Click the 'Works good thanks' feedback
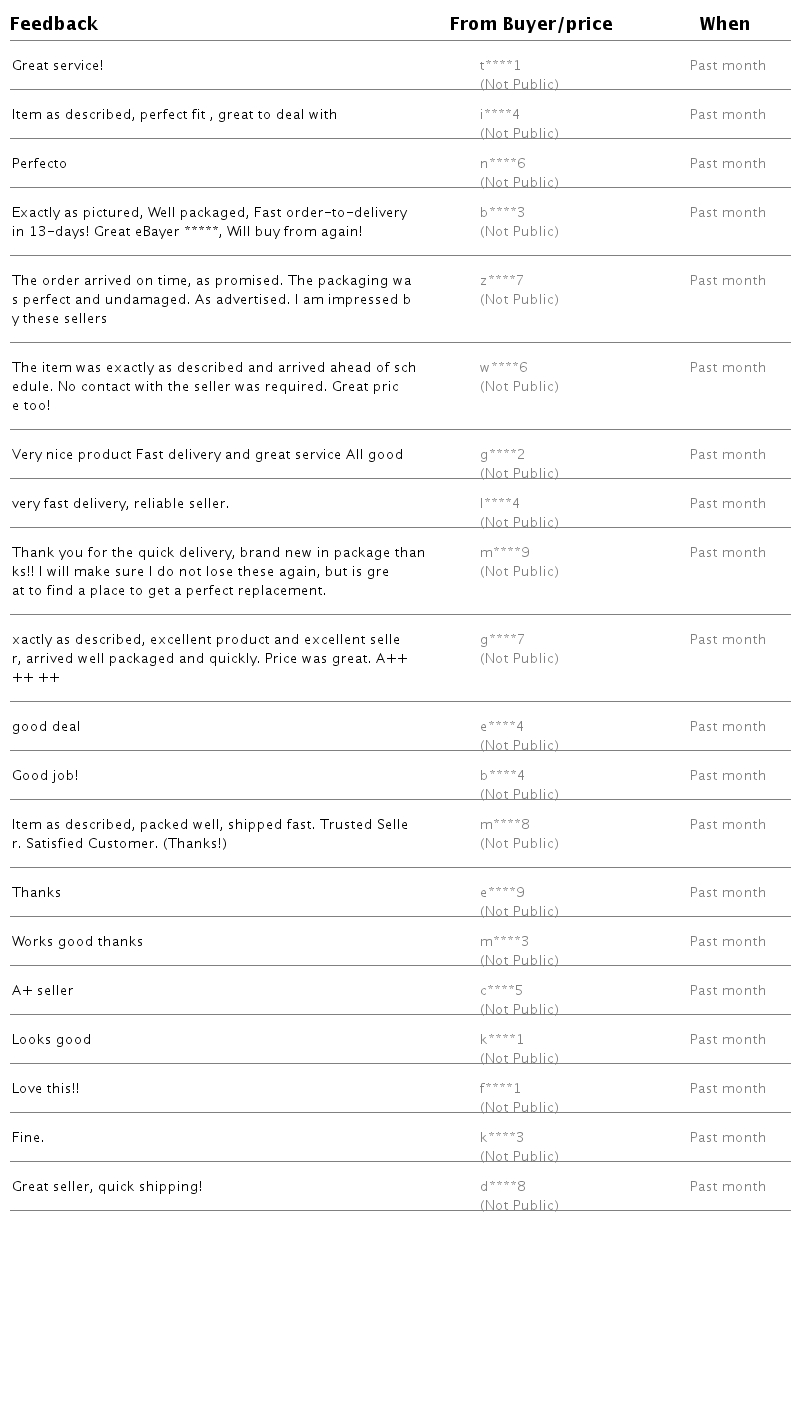Image resolution: width=800 pixels, height=1424 pixels. [x=77, y=942]
